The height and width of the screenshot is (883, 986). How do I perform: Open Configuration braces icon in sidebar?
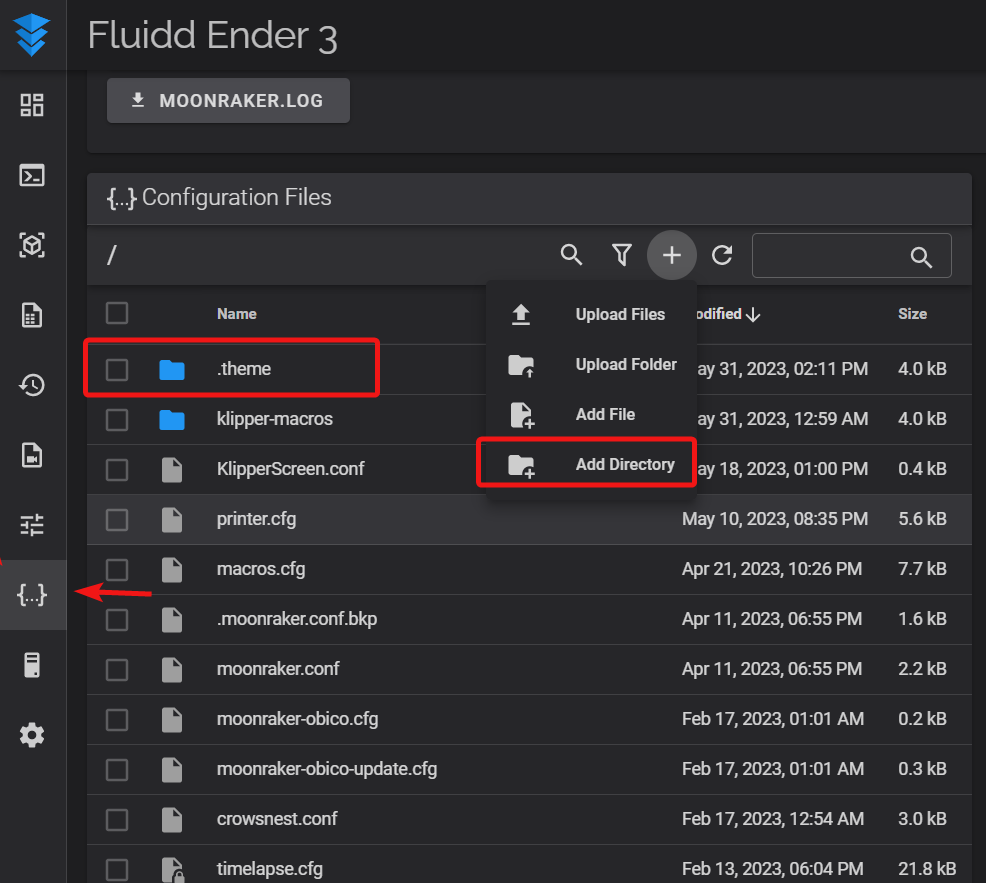click(32, 595)
